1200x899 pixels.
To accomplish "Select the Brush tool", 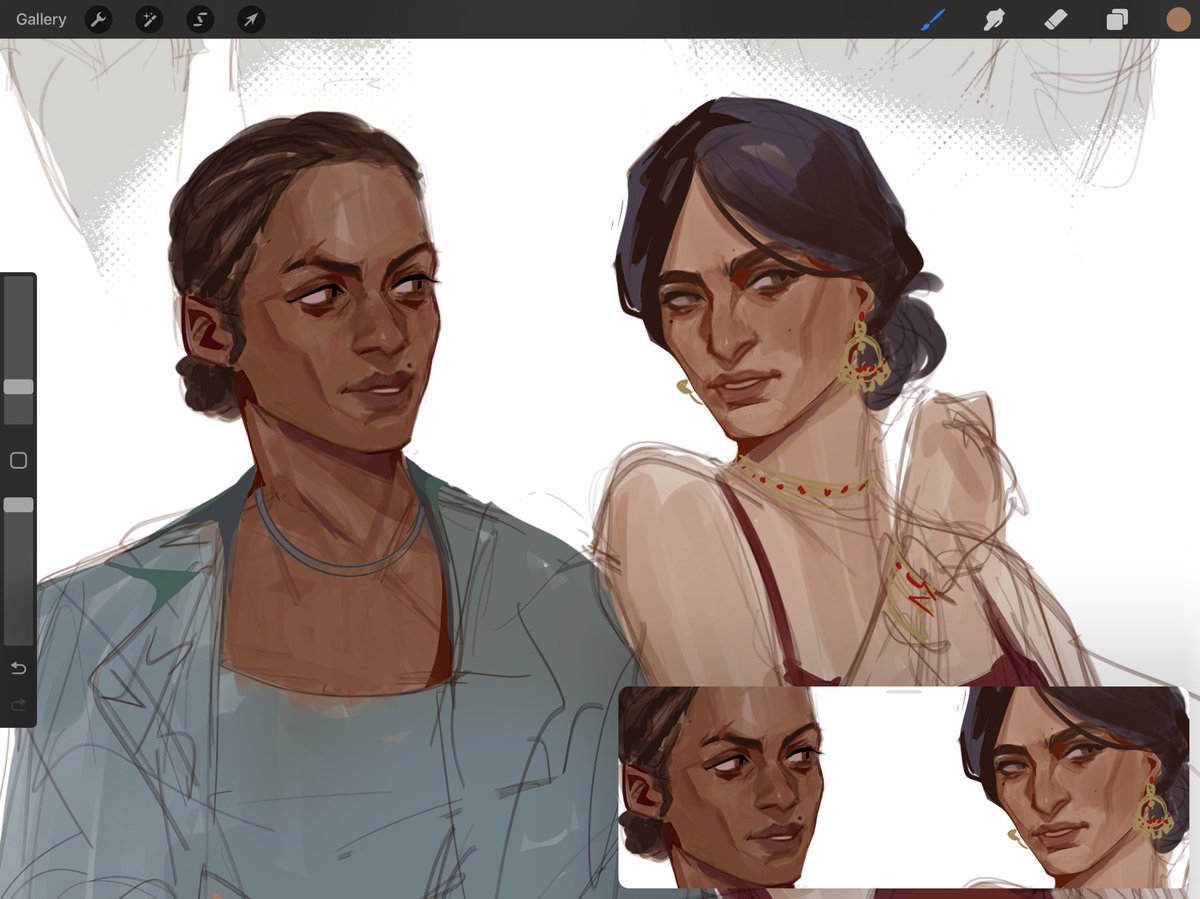I will (x=932, y=19).
